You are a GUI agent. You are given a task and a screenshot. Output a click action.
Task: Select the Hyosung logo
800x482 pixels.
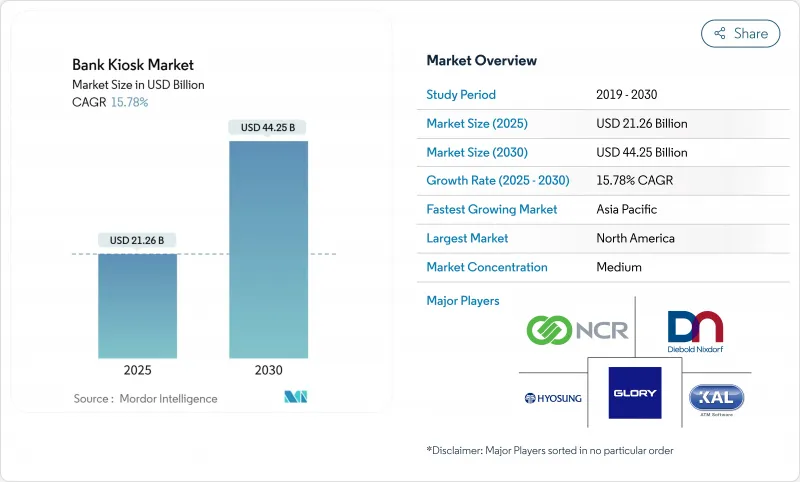(x=552, y=398)
